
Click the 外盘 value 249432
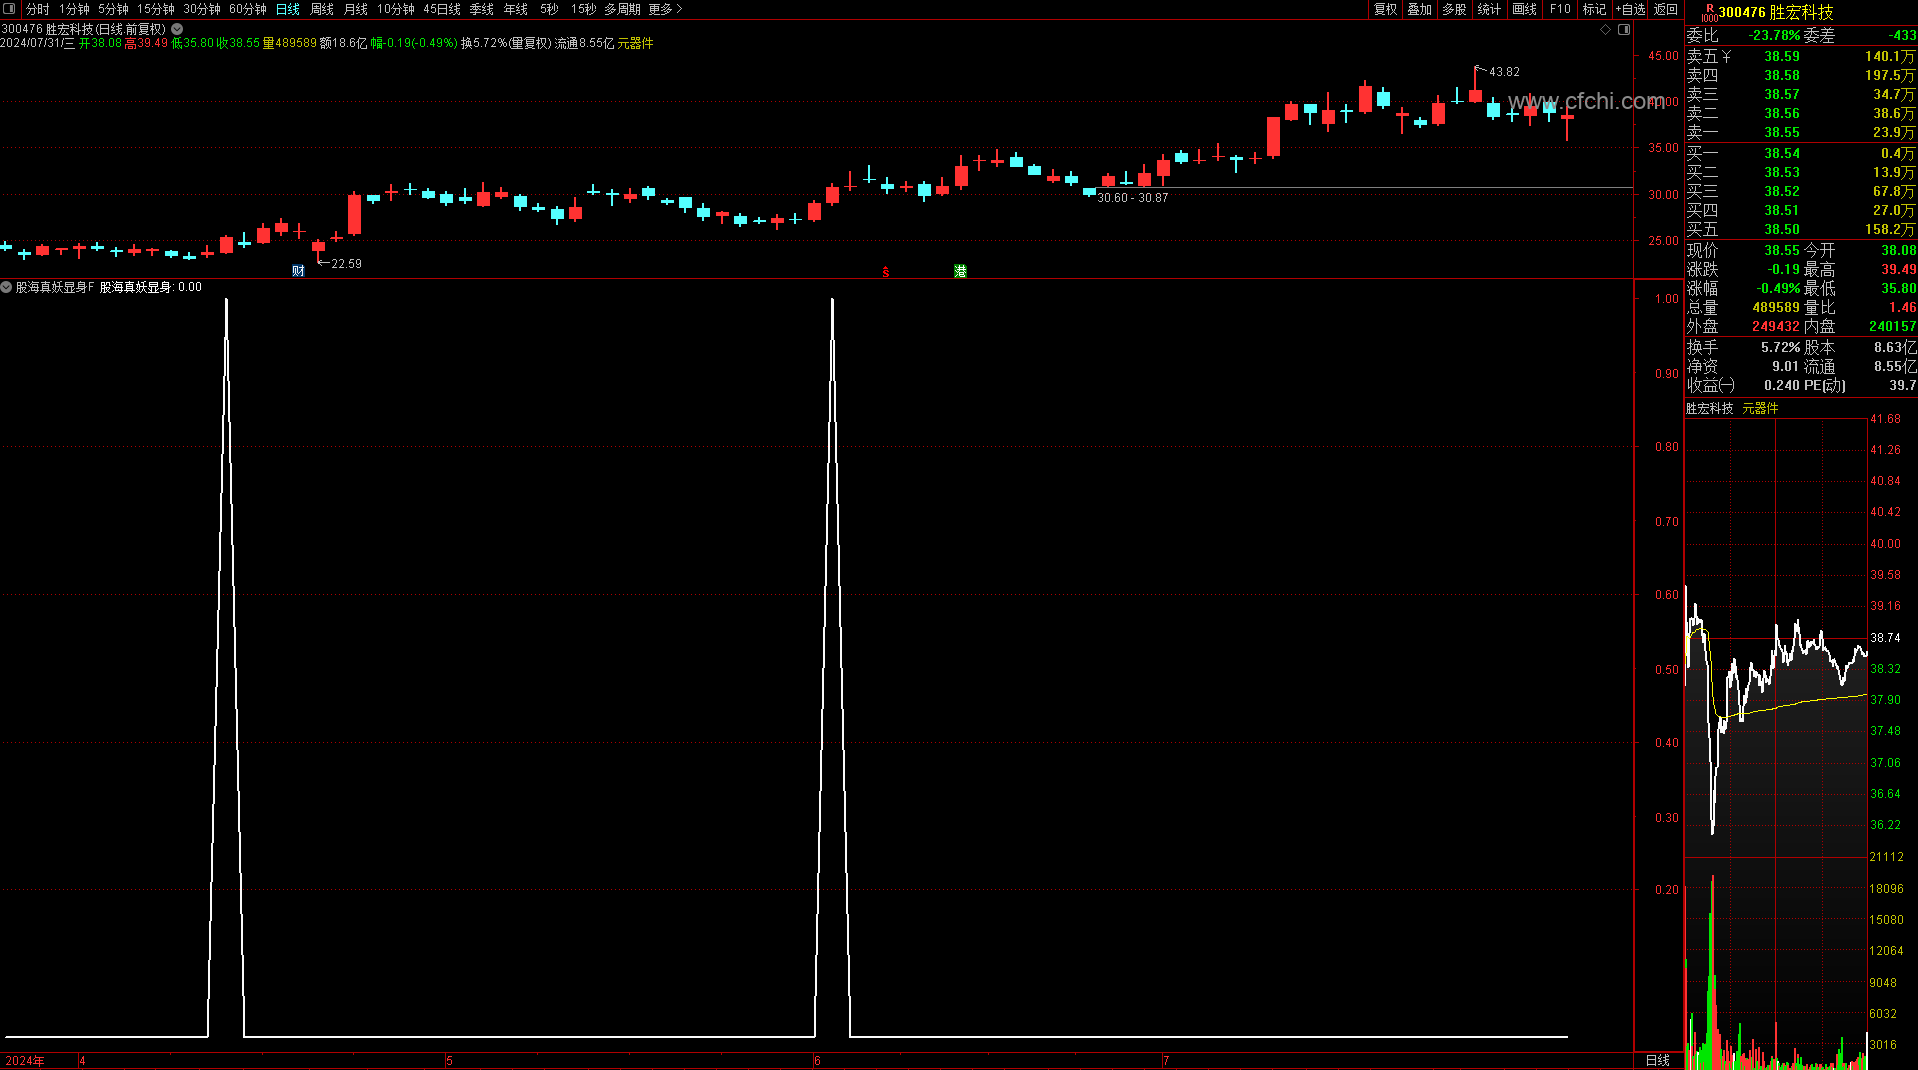1776,326
